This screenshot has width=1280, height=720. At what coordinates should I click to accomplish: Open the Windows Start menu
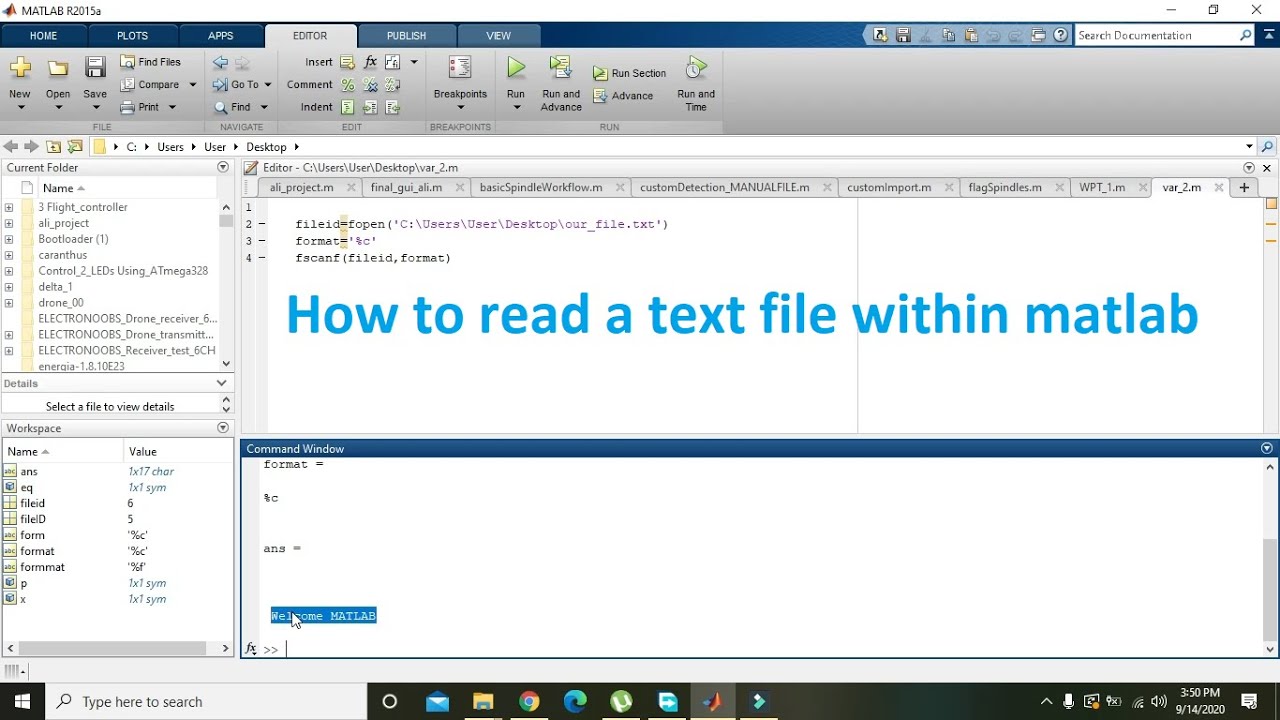22,701
